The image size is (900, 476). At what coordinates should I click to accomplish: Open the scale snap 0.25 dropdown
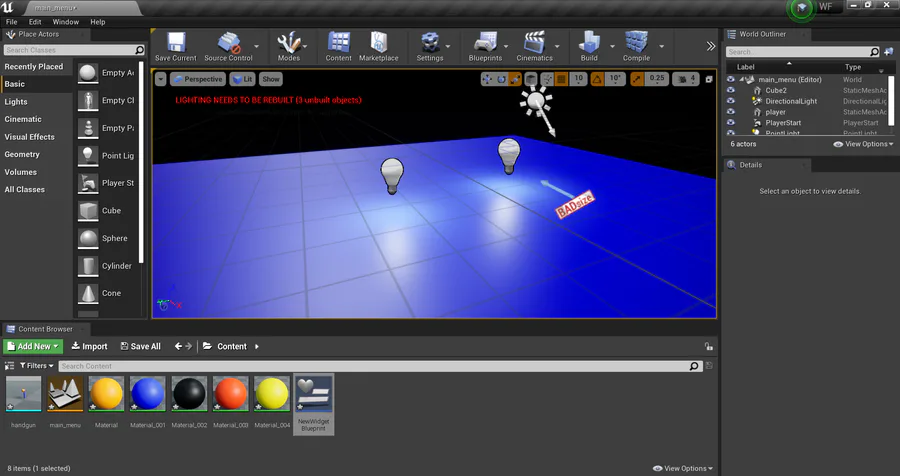pyautogui.click(x=657, y=79)
